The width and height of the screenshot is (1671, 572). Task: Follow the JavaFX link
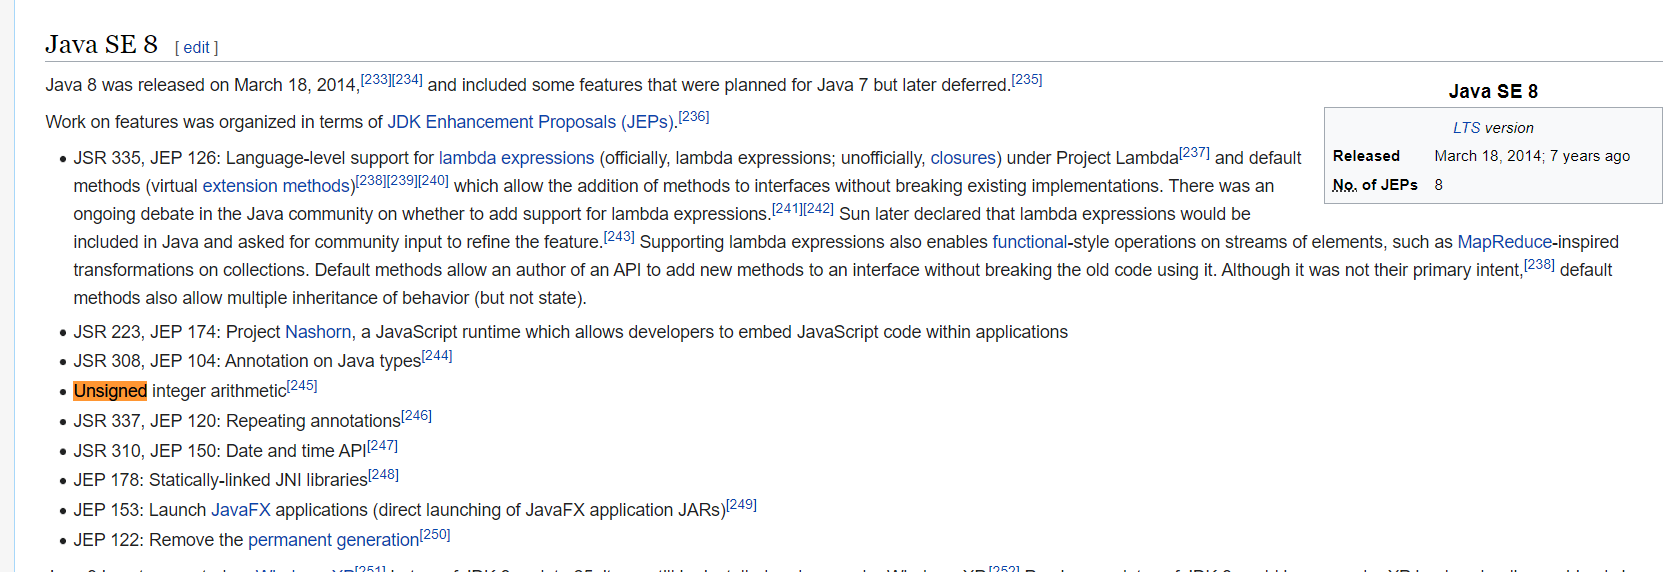point(241,510)
